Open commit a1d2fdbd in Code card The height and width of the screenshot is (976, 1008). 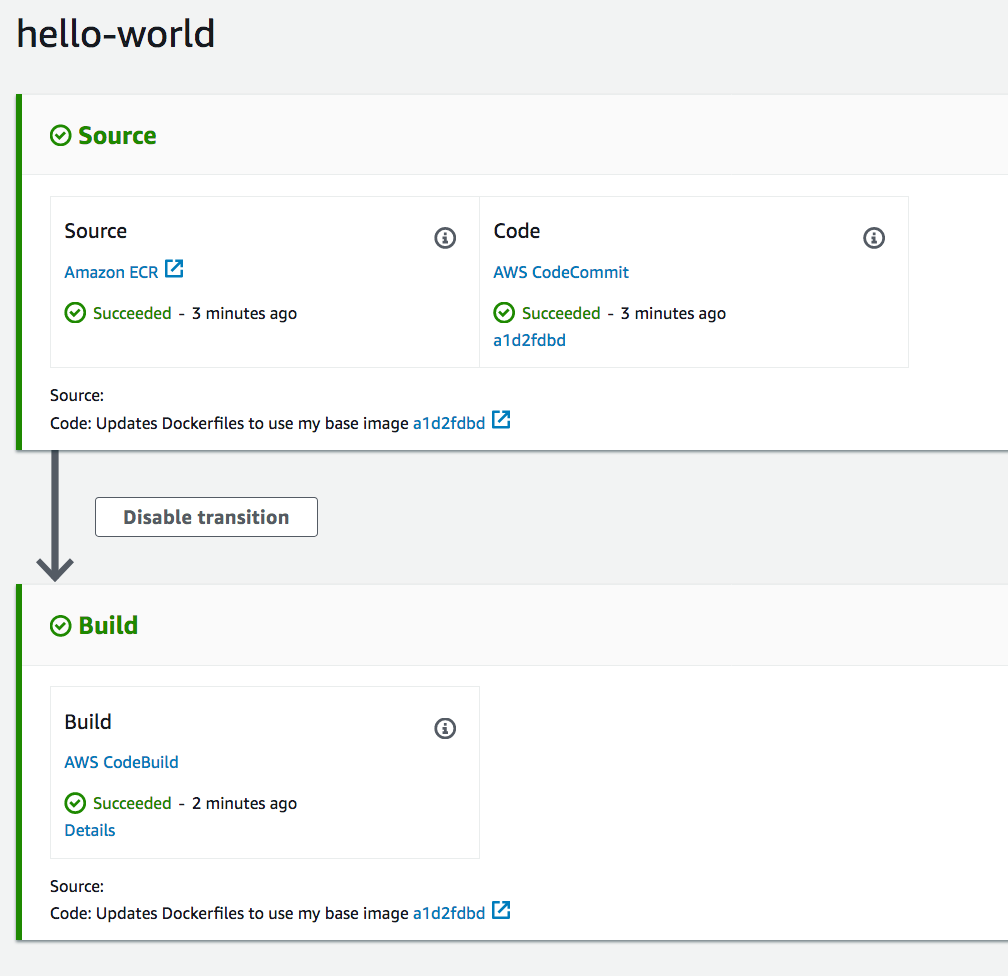point(529,340)
